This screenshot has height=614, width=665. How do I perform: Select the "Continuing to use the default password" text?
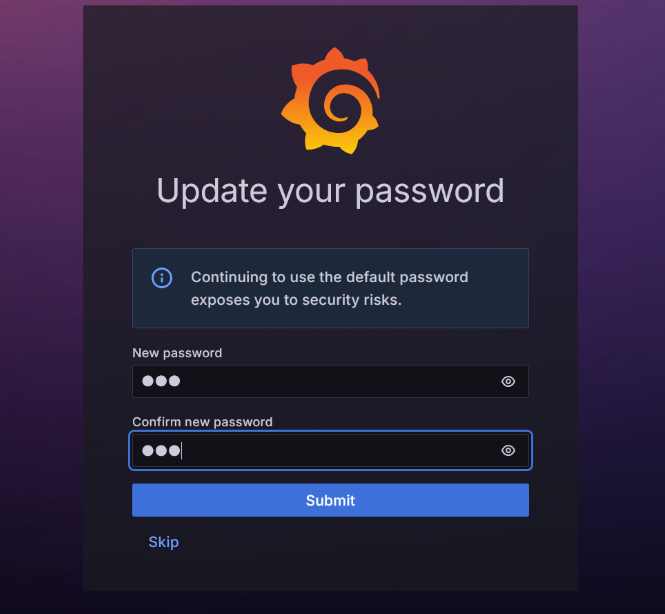(330, 277)
